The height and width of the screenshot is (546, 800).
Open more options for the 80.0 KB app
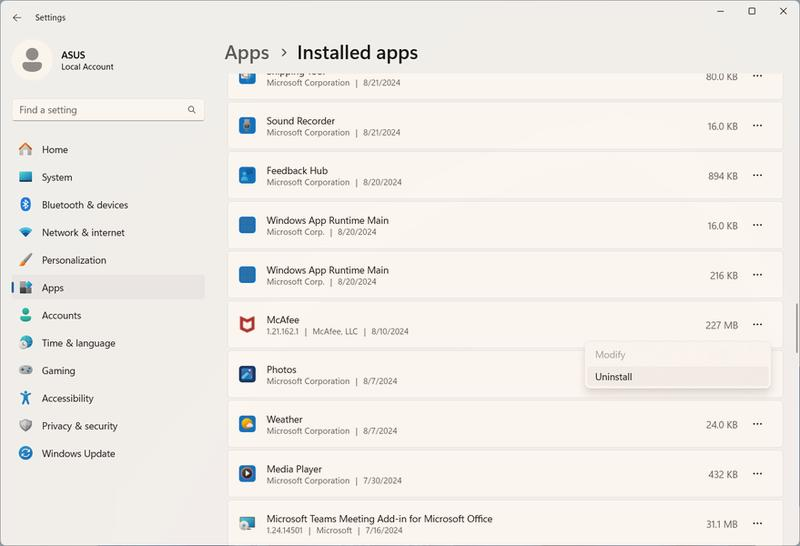(757, 76)
